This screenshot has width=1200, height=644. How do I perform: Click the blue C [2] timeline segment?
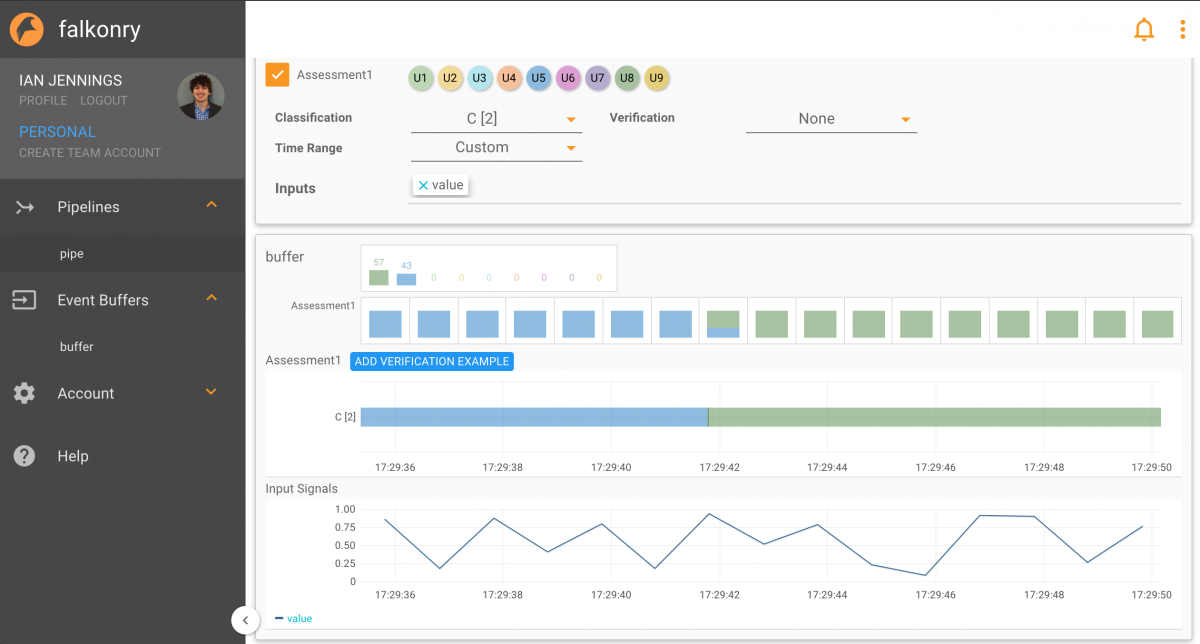[x=534, y=417]
